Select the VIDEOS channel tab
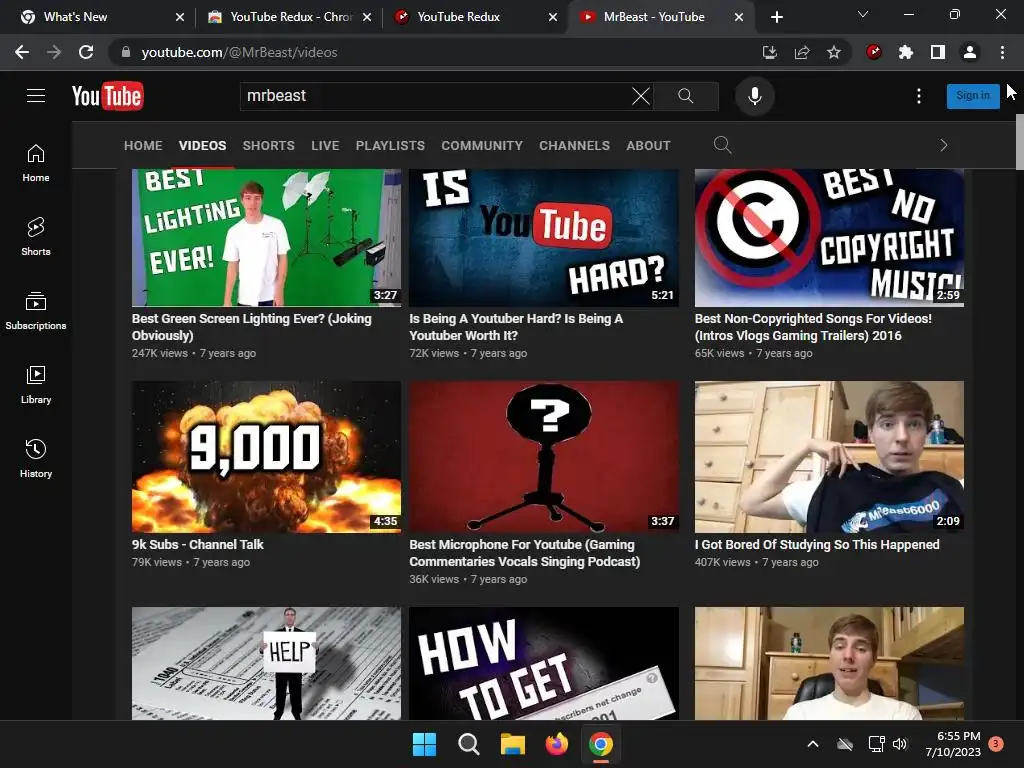This screenshot has height=768, width=1024. pos(202,146)
